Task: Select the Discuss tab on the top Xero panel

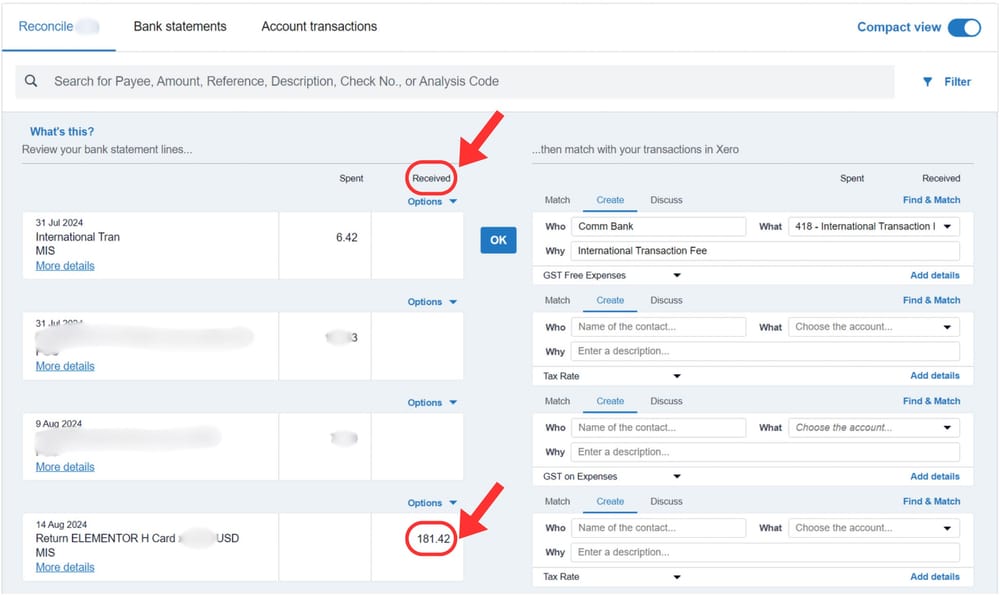Action: point(666,199)
